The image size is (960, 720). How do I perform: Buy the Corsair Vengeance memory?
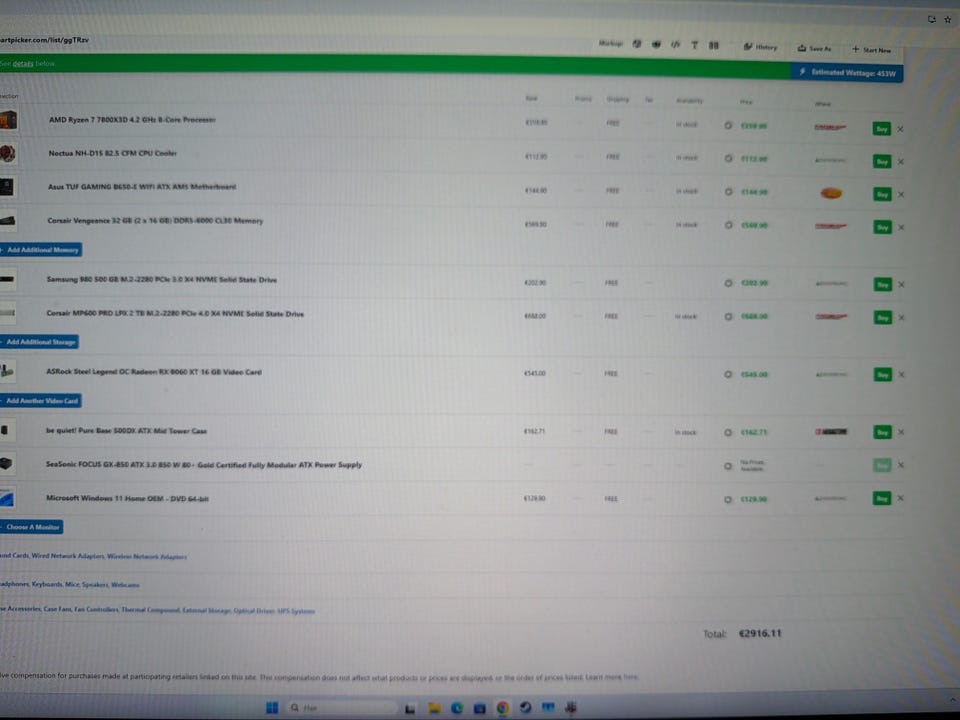click(x=882, y=227)
